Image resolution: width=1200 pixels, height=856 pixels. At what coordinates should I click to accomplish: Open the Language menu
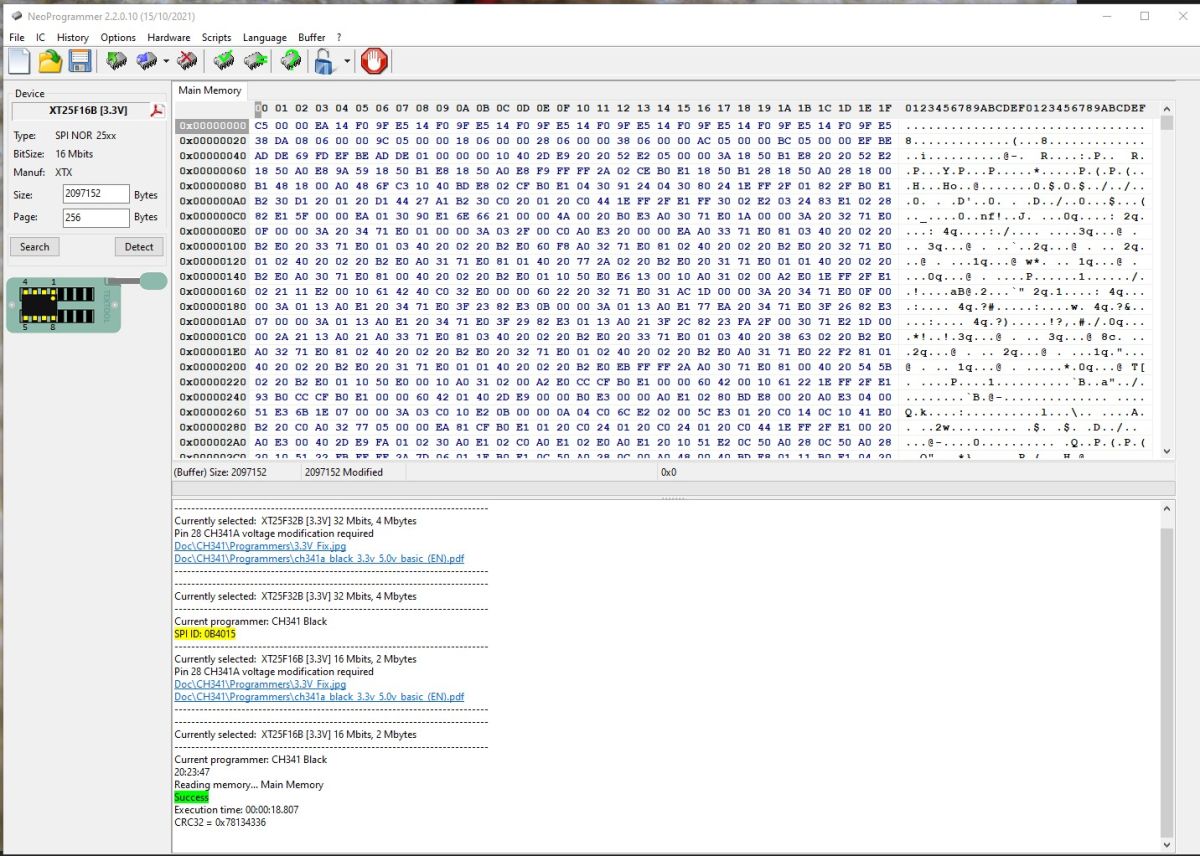[x=265, y=37]
